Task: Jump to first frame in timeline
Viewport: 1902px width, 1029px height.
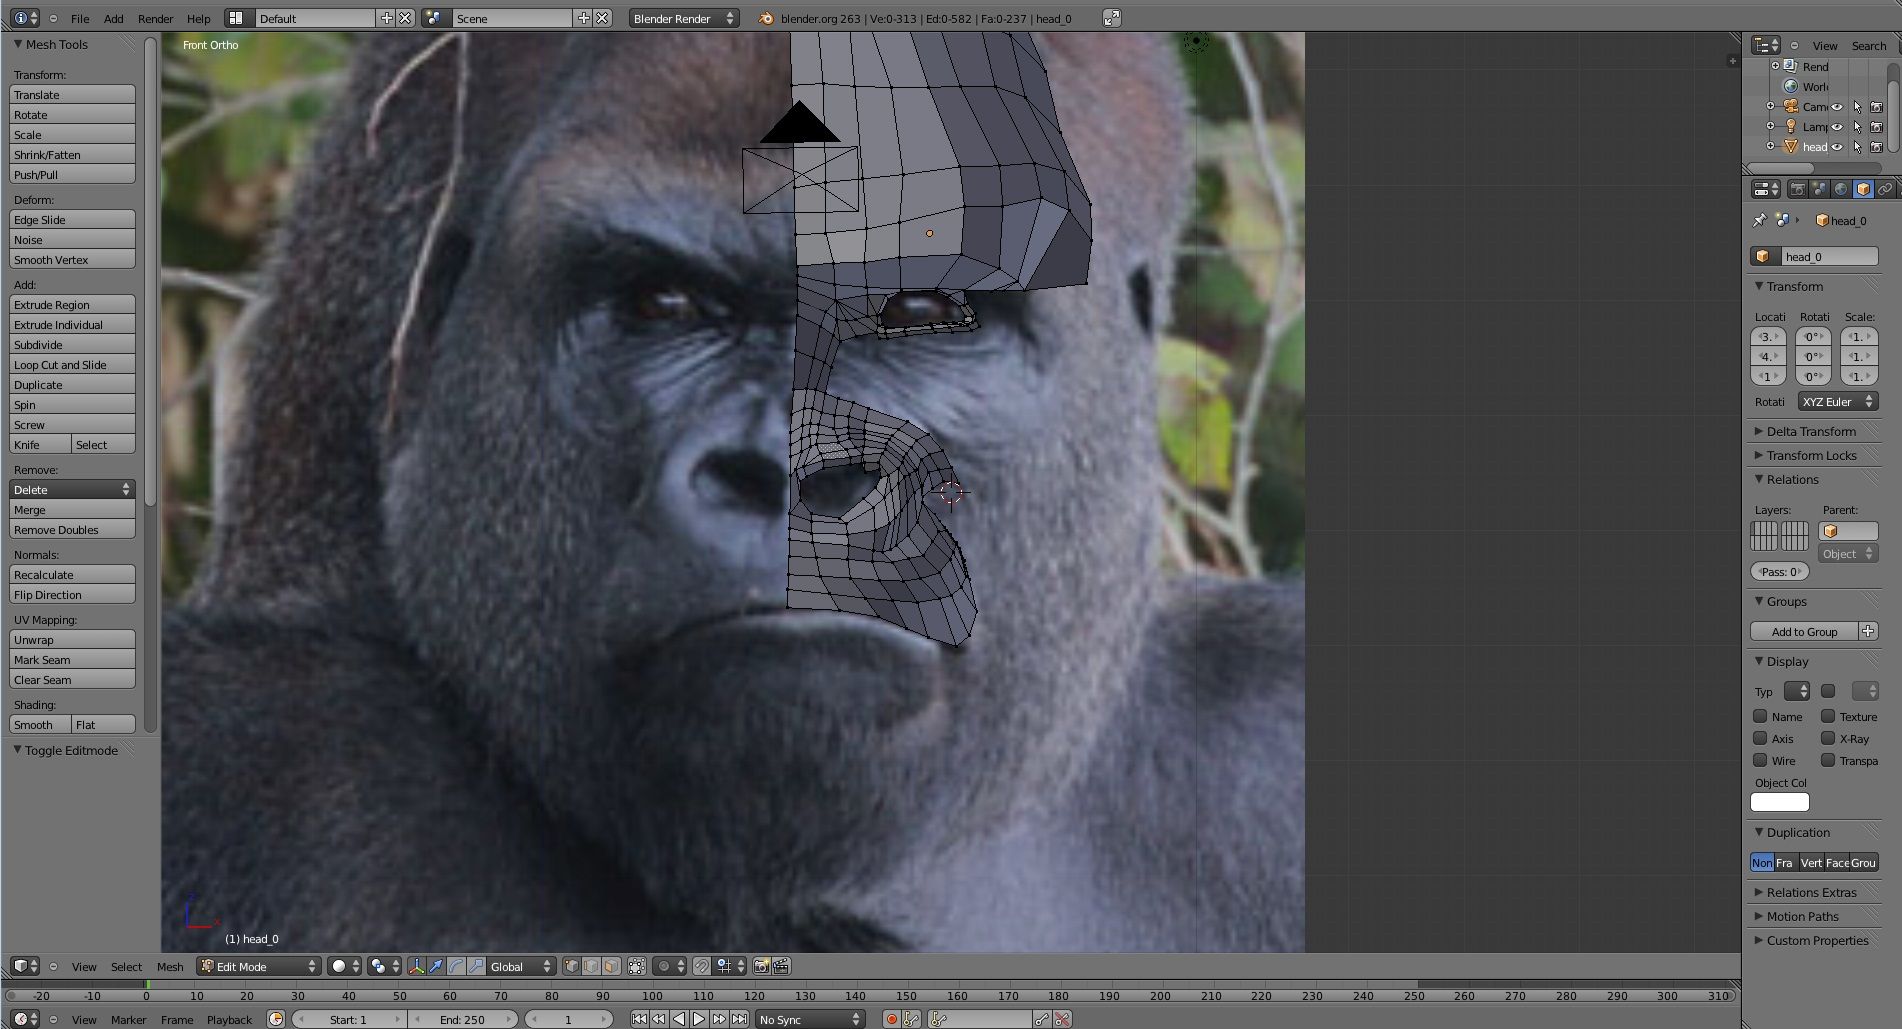Action: pyautogui.click(x=639, y=1019)
